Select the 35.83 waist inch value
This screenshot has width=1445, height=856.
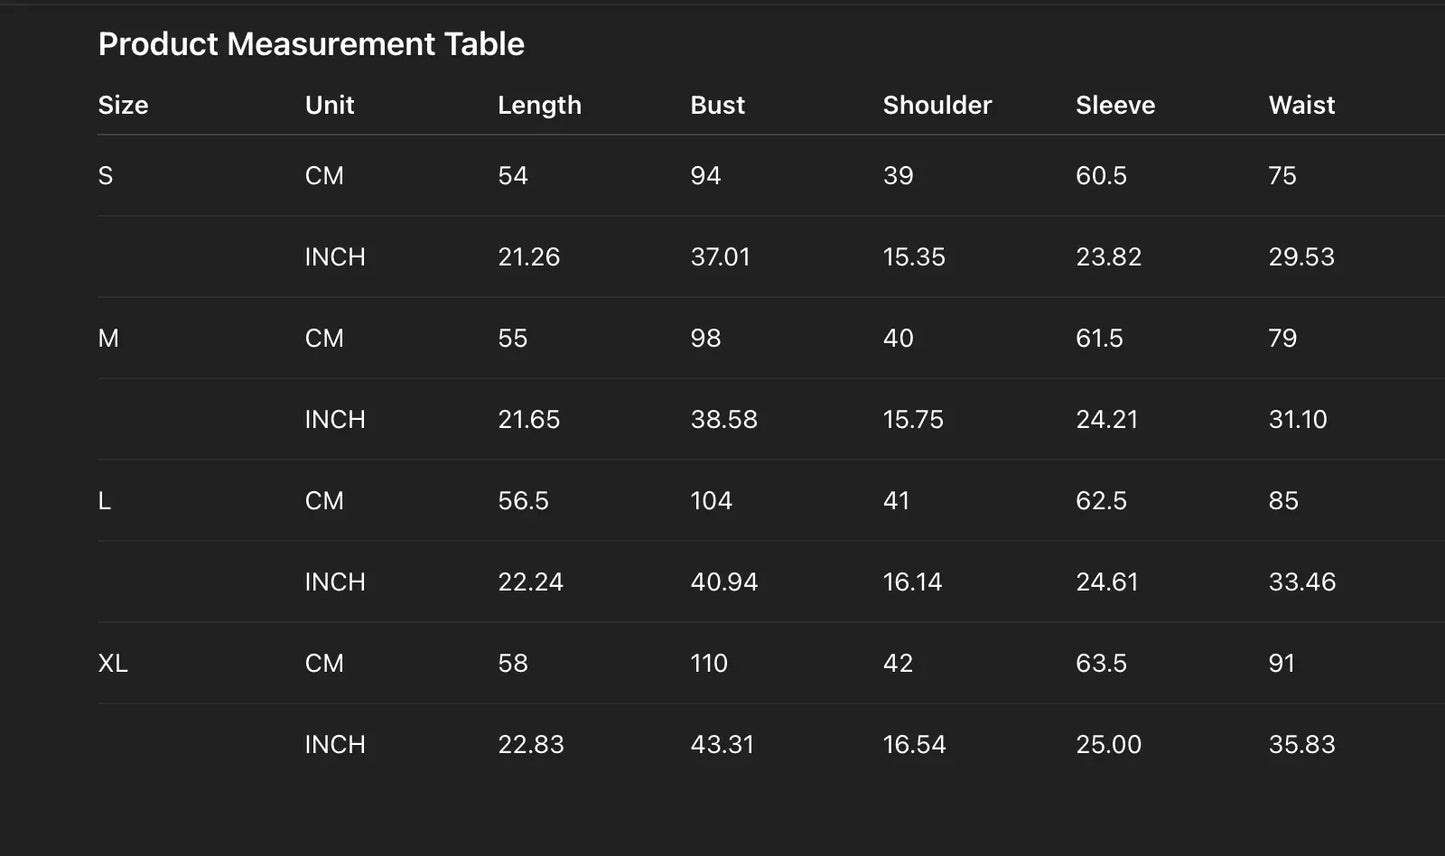pos(1302,745)
